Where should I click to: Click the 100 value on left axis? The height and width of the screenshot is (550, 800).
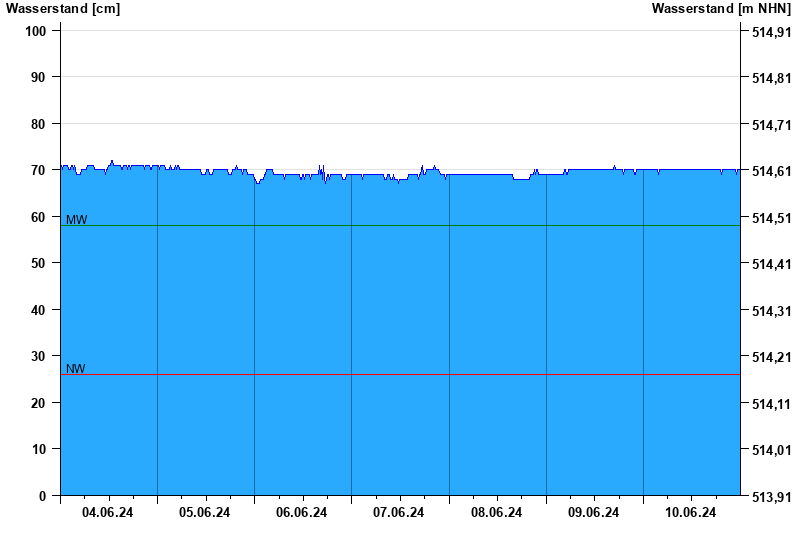[x=35, y=31]
